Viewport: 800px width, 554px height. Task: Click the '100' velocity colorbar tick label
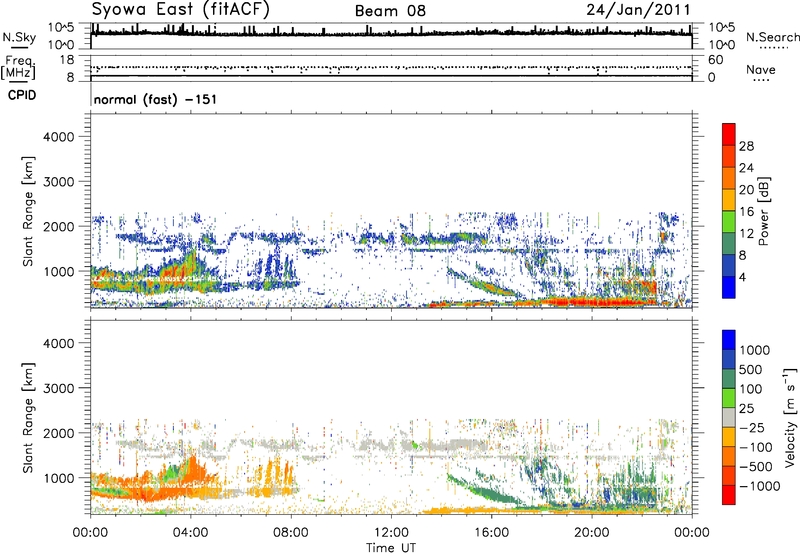point(751,389)
